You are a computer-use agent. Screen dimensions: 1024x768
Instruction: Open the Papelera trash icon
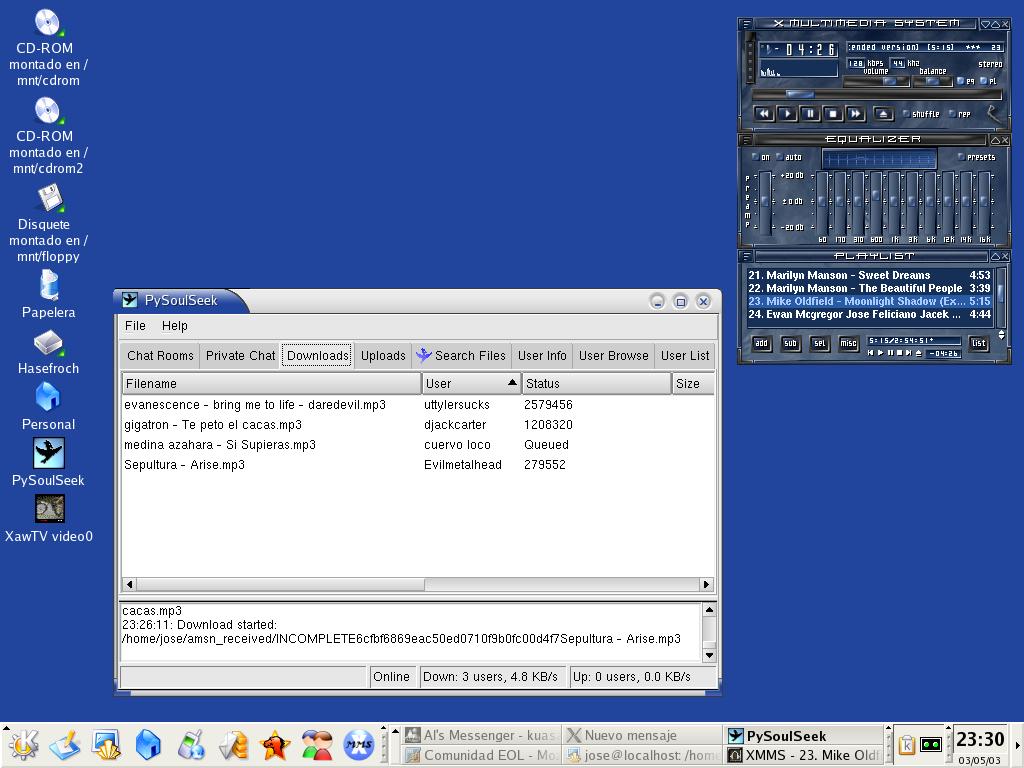pyautogui.click(x=48, y=287)
